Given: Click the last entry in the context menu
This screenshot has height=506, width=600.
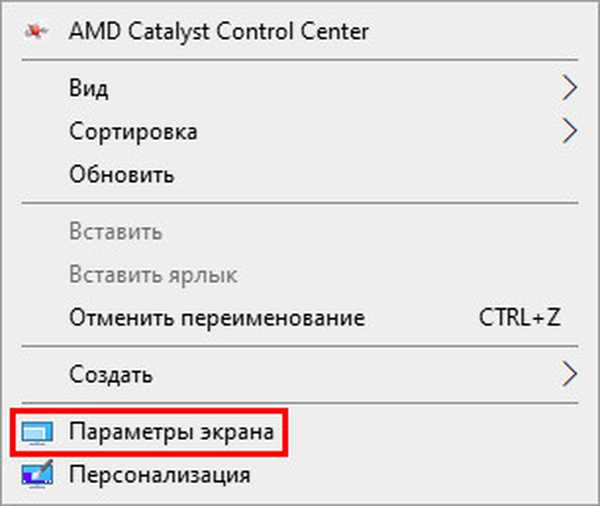Looking at the screenshot, I should coord(159,474).
